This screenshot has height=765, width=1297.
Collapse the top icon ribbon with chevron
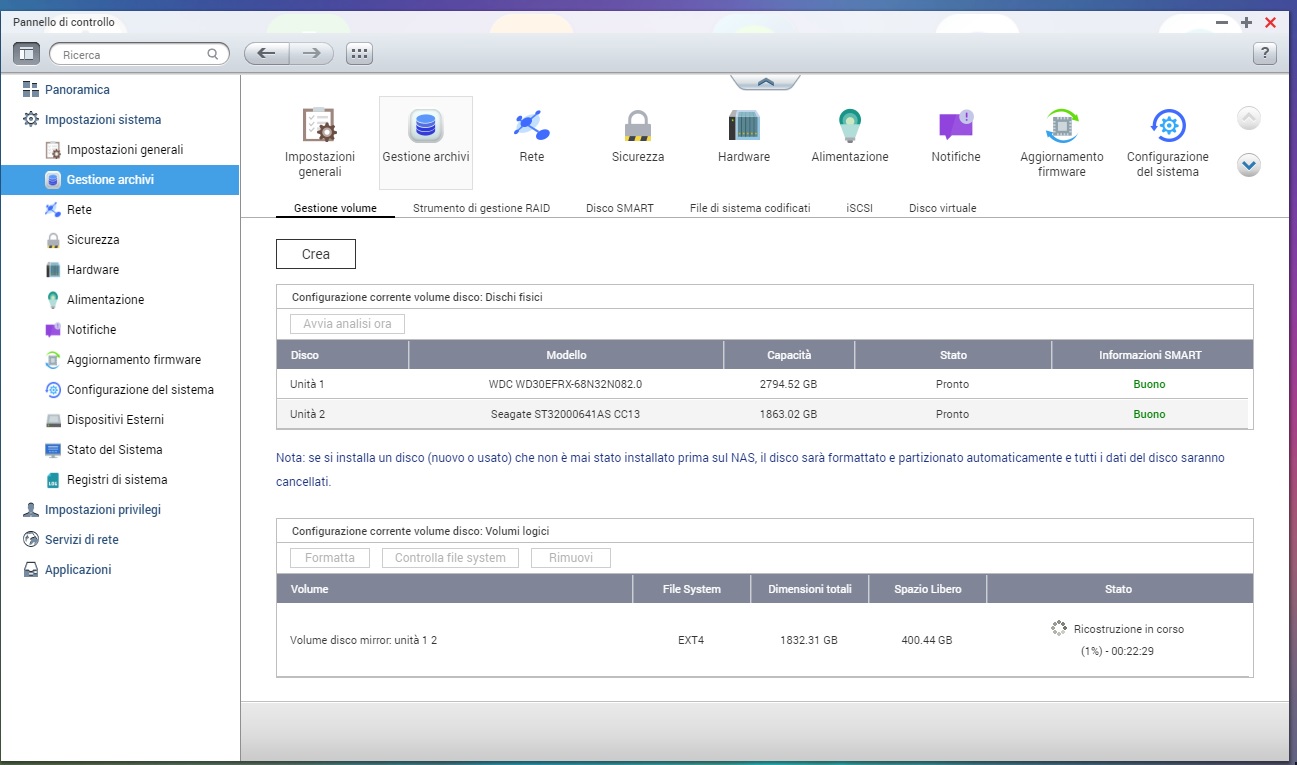[765, 82]
